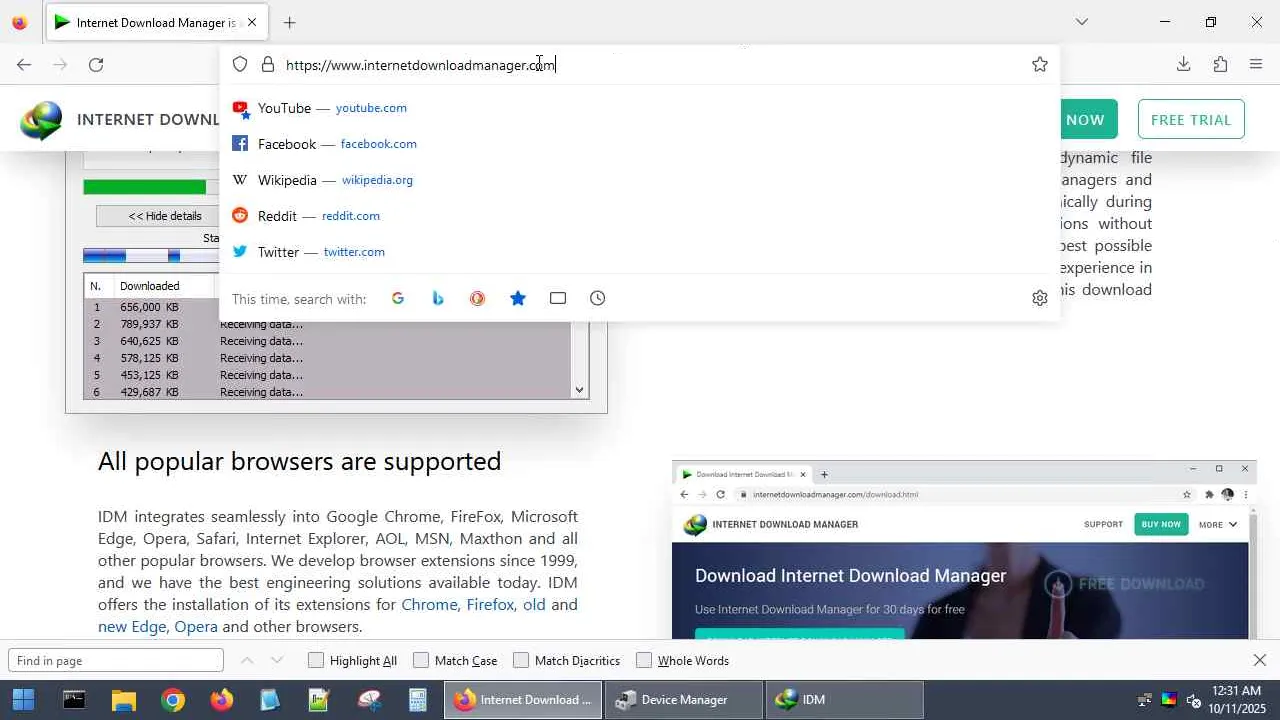
Task: Click the FREE TRIAL button
Action: pos(1191,120)
